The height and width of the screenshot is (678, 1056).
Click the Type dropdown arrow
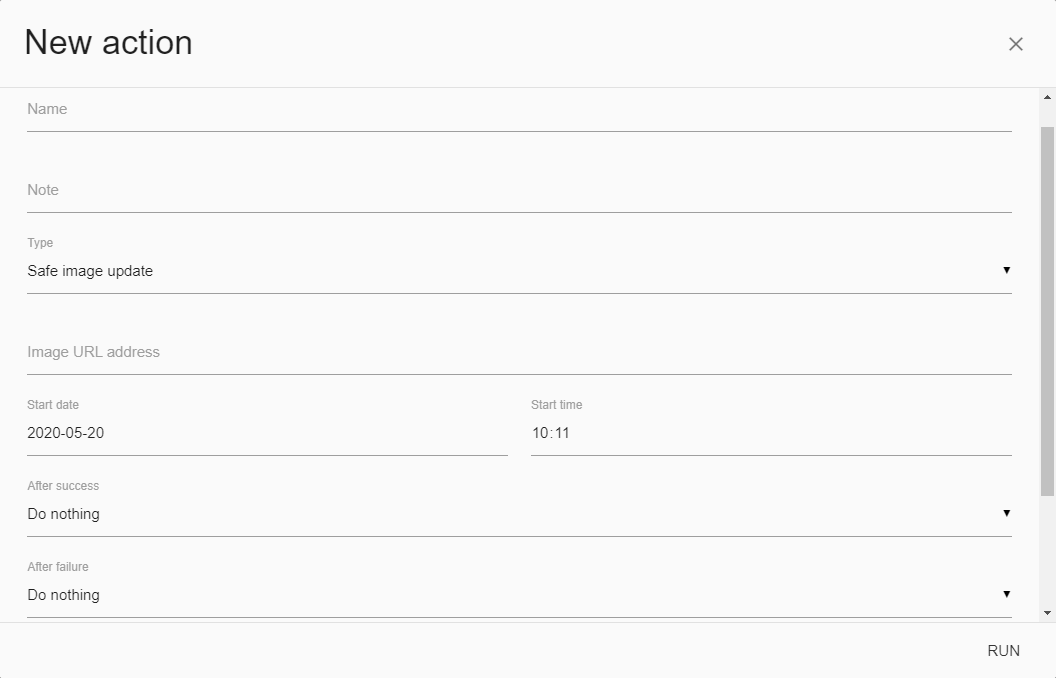click(x=1006, y=270)
